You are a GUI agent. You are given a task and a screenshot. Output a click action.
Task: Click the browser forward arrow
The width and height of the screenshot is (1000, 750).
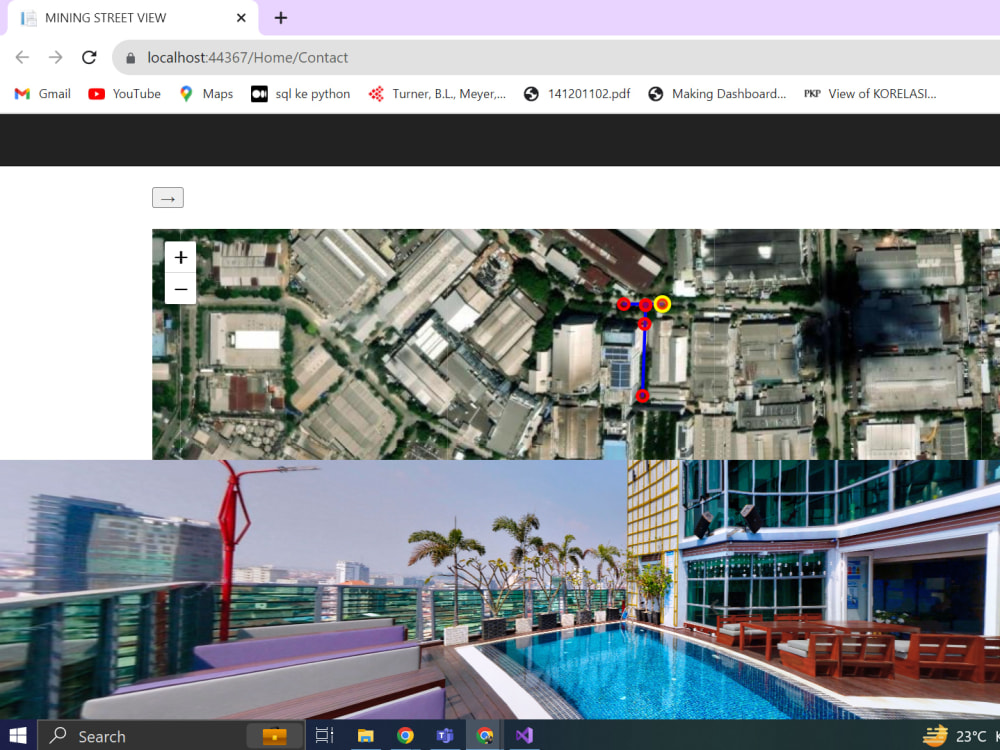pyautogui.click(x=56, y=57)
